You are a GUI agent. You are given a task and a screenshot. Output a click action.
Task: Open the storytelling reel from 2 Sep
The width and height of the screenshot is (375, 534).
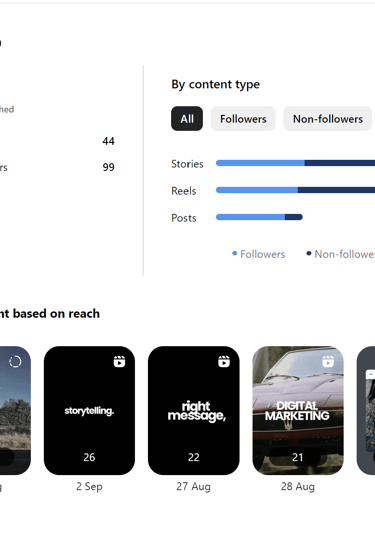(89, 410)
